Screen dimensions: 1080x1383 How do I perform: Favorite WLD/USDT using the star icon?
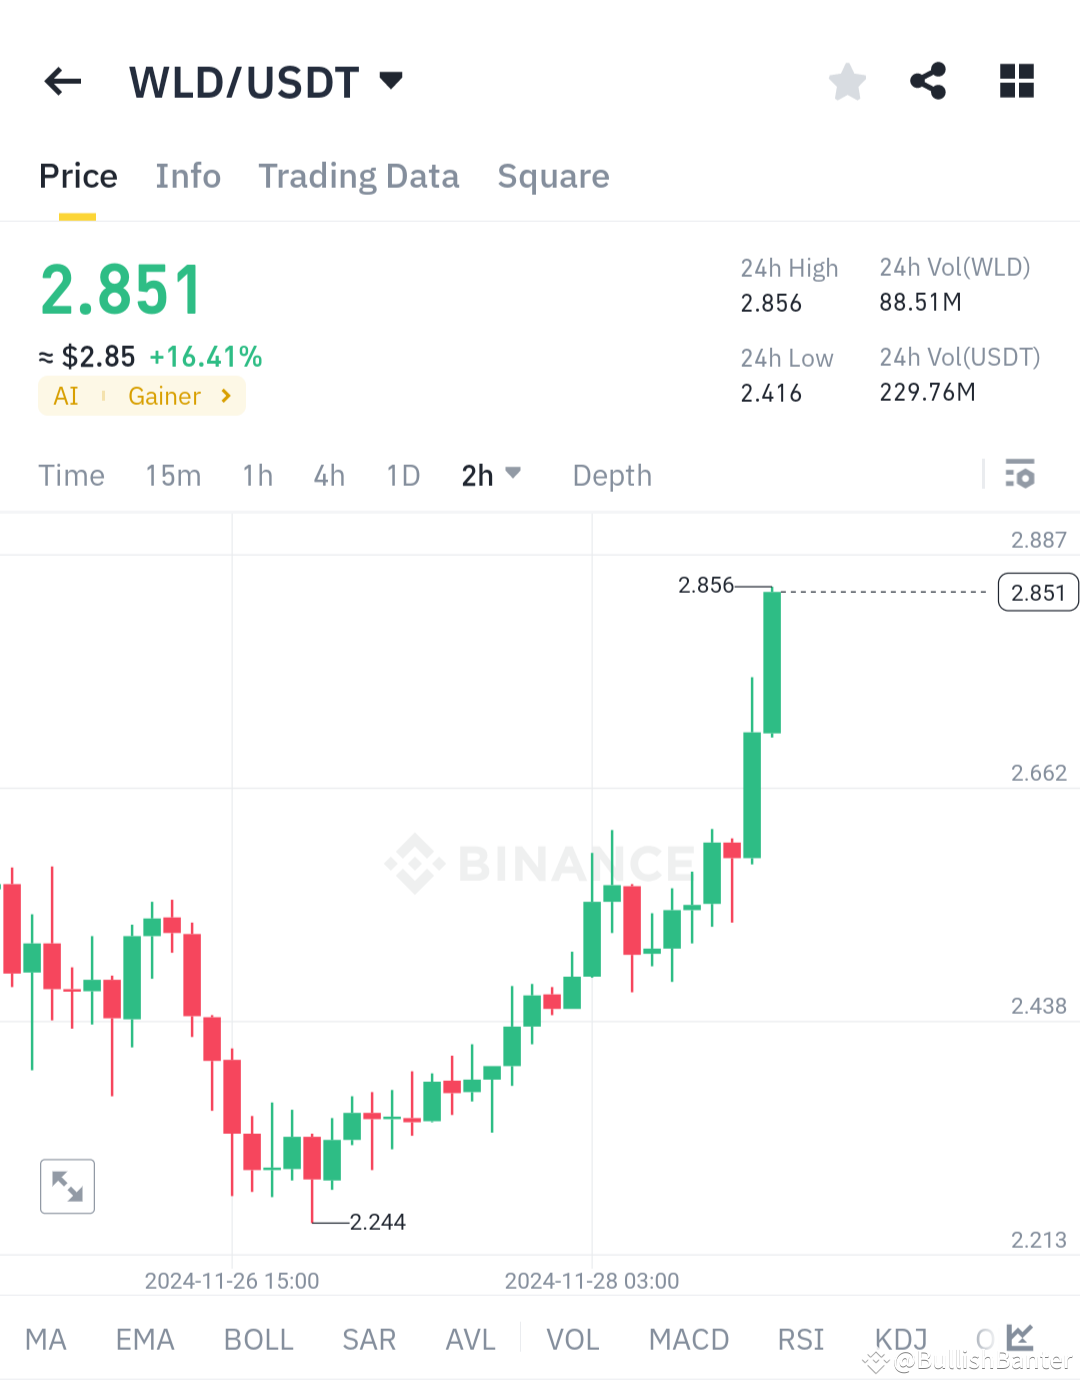(x=847, y=82)
